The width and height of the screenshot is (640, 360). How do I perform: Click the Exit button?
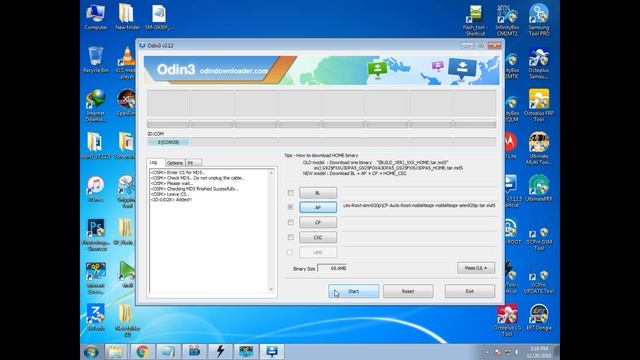470,291
